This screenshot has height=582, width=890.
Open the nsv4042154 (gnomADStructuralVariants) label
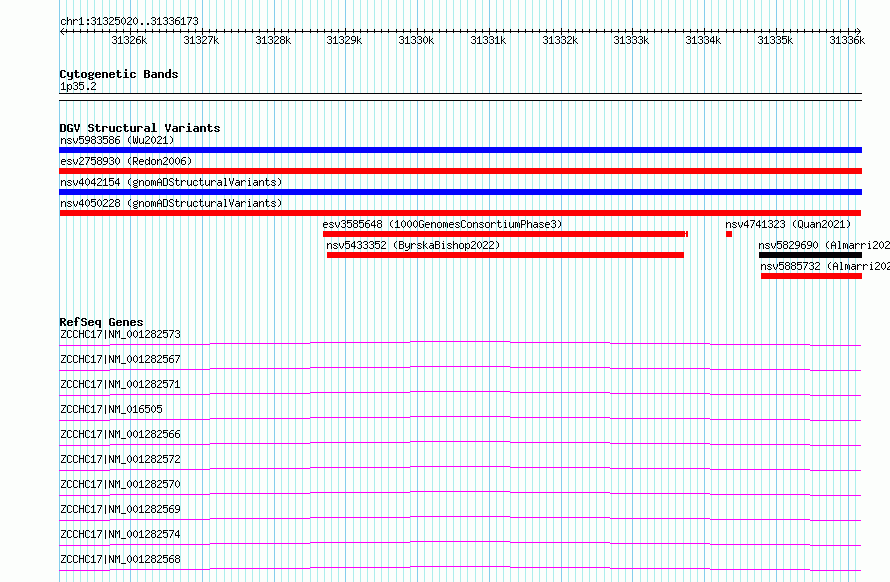(x=171, y=182)
